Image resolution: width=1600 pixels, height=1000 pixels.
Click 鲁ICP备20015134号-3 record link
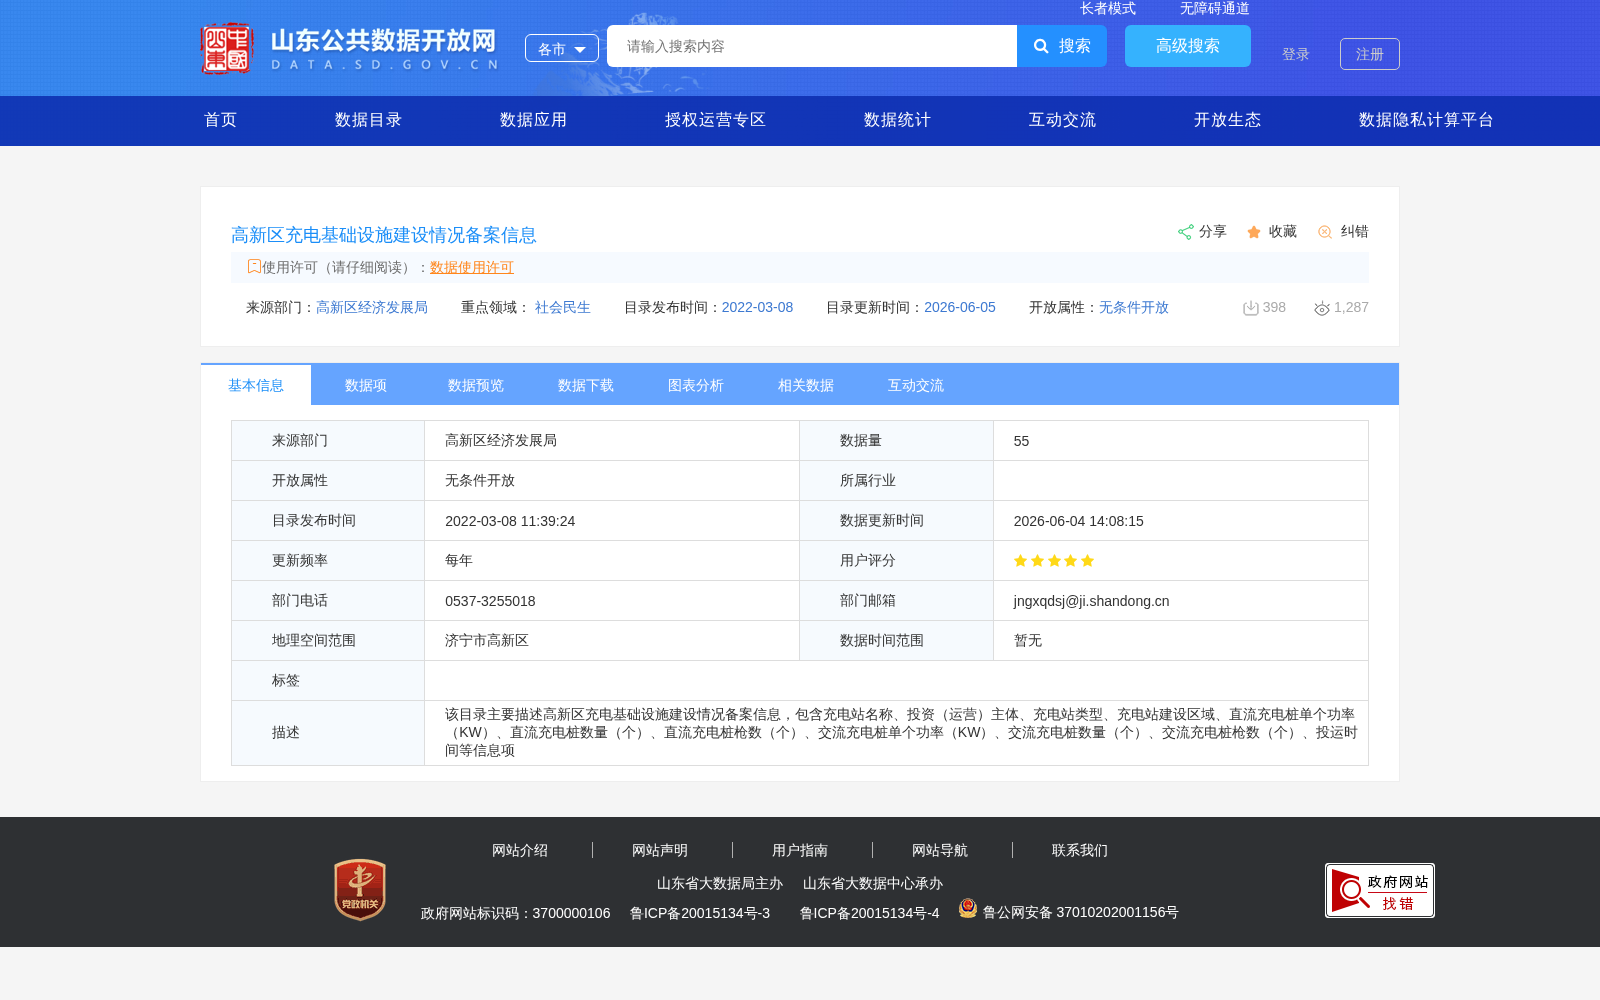point(700,913)
